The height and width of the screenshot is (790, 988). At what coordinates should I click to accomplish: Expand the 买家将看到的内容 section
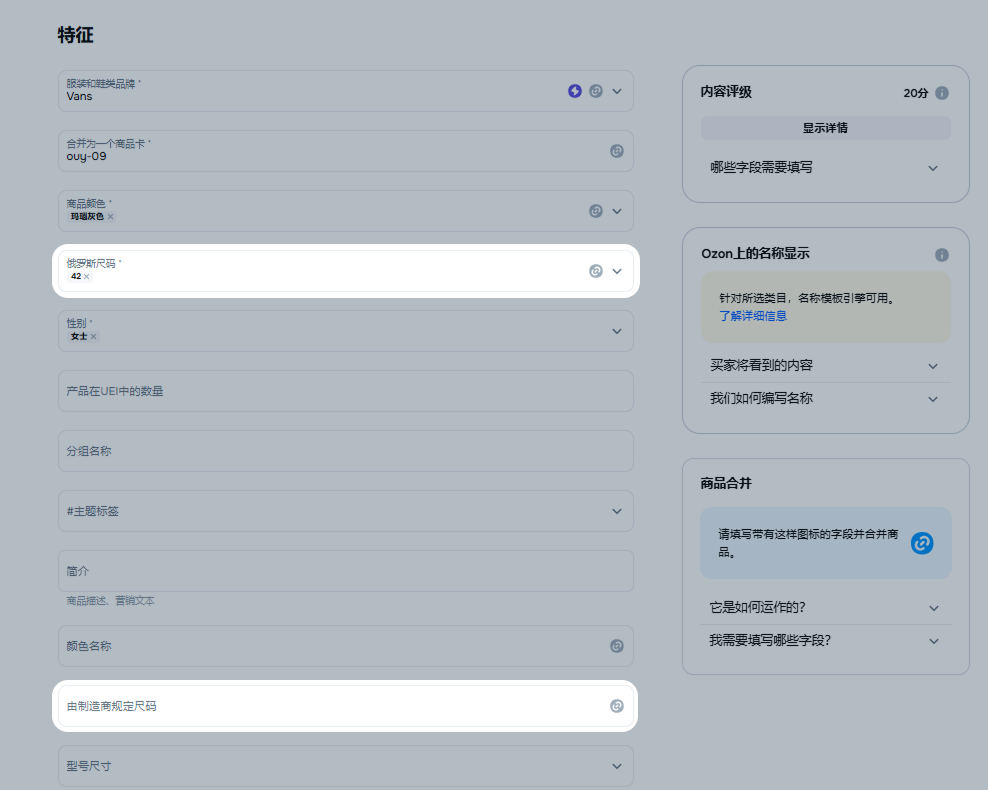pyautogui.click(x=933, y=366)
